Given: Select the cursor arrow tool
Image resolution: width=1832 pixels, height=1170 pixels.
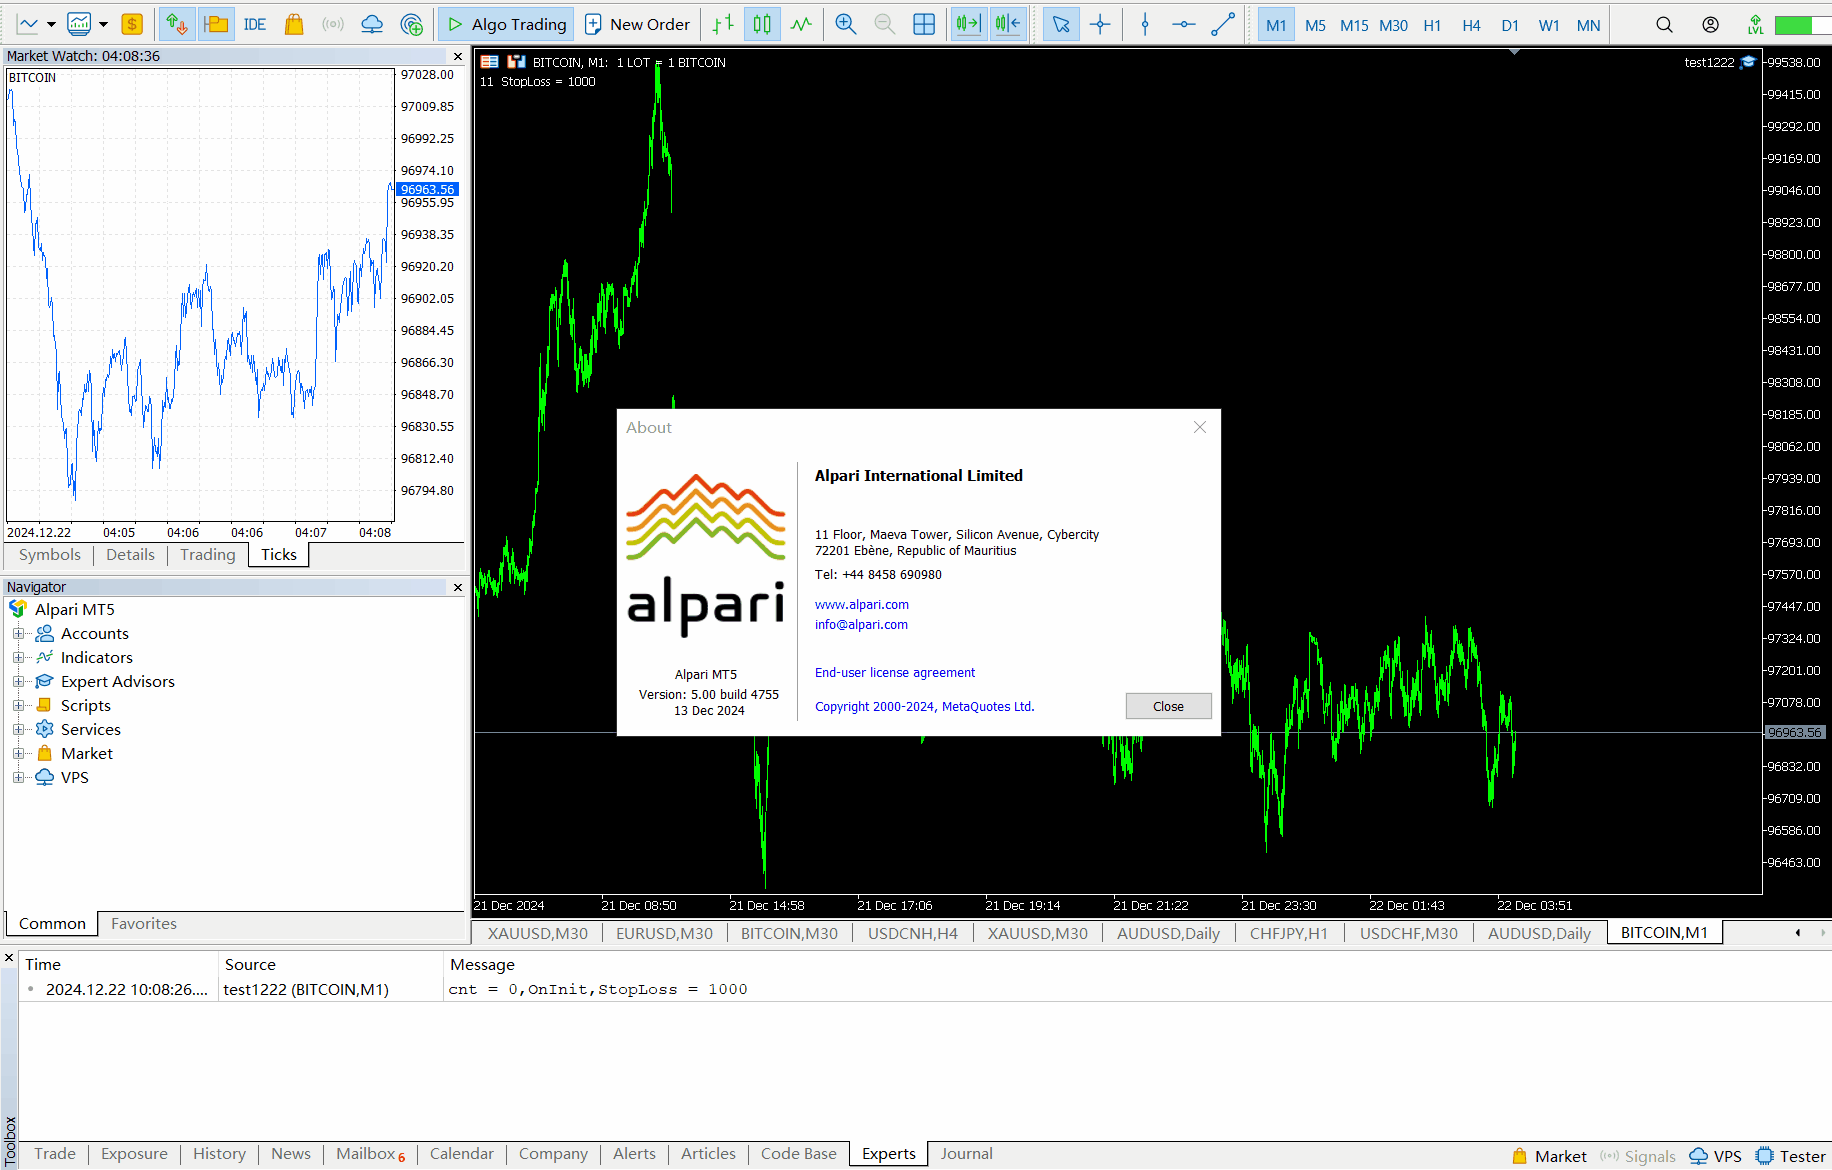Looking at the screenshot, I should [x=1061, y=24].
